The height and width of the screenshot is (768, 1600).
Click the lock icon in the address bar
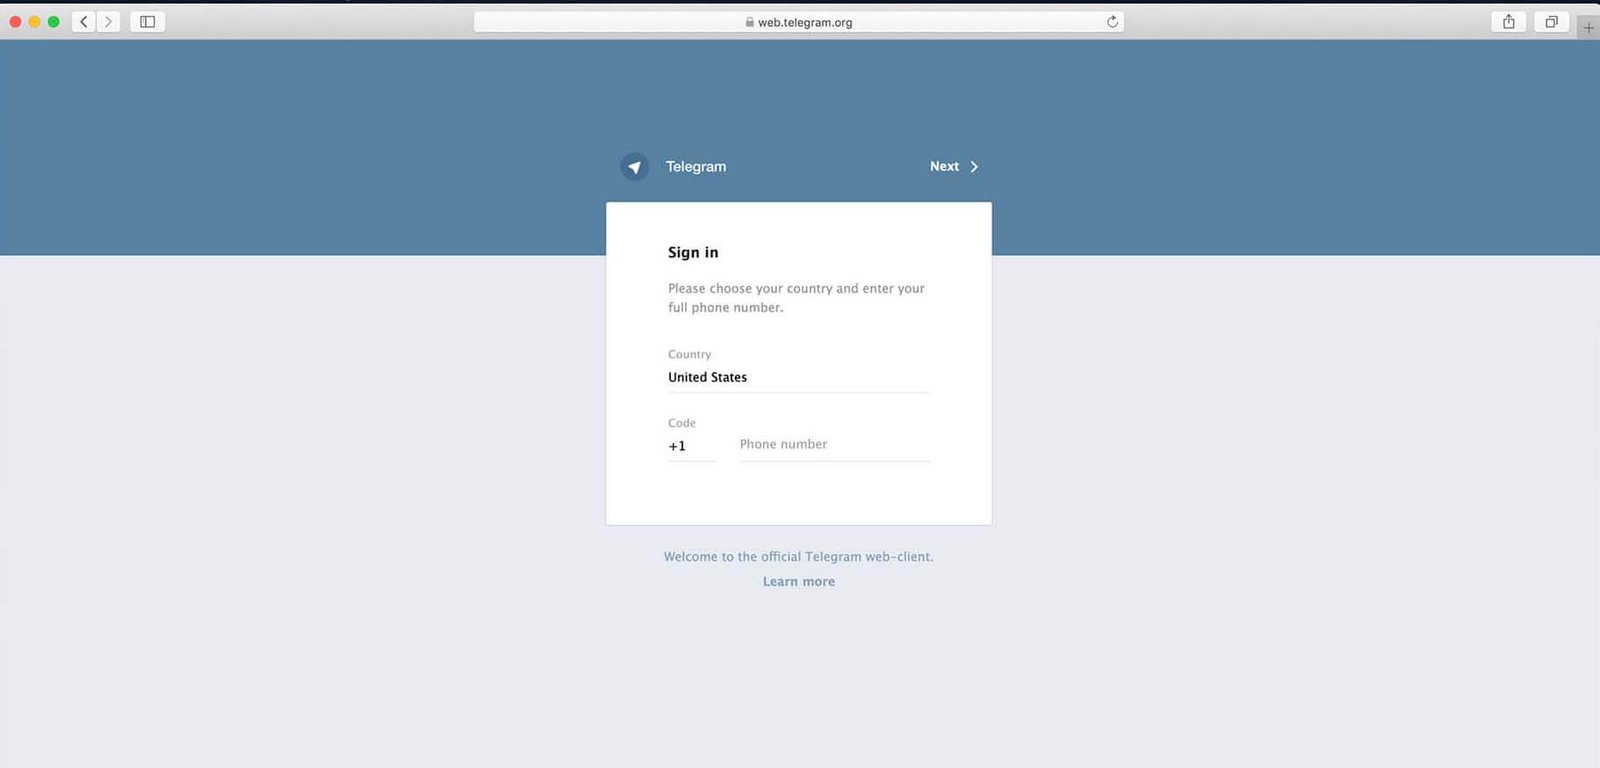tap(750, 22)
